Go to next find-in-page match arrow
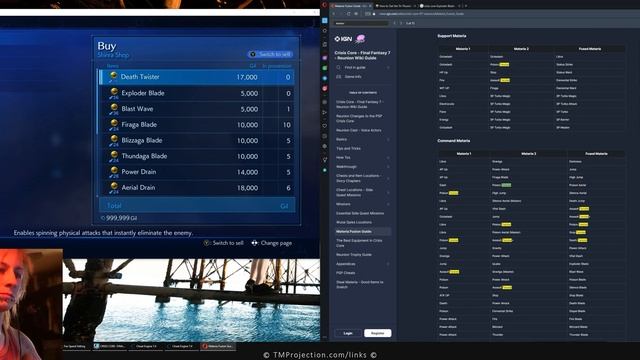 401,23
